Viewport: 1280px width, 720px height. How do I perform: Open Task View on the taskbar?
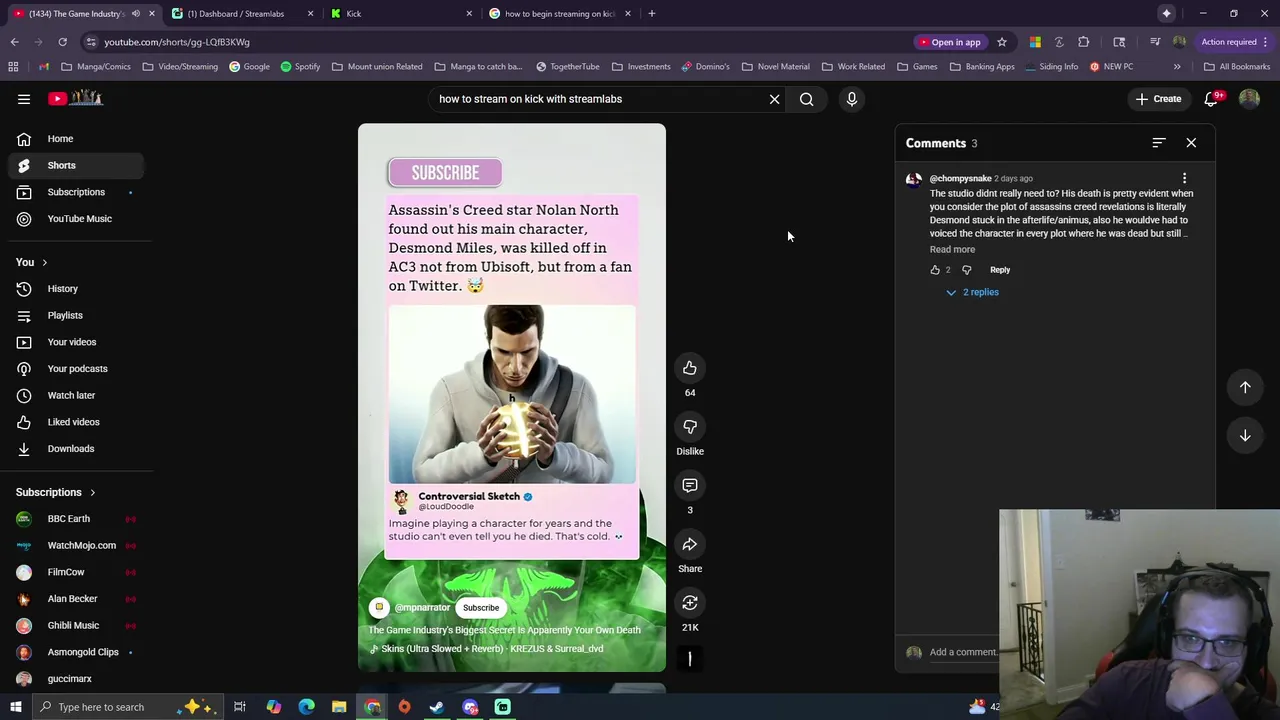(x=240, y=707)
